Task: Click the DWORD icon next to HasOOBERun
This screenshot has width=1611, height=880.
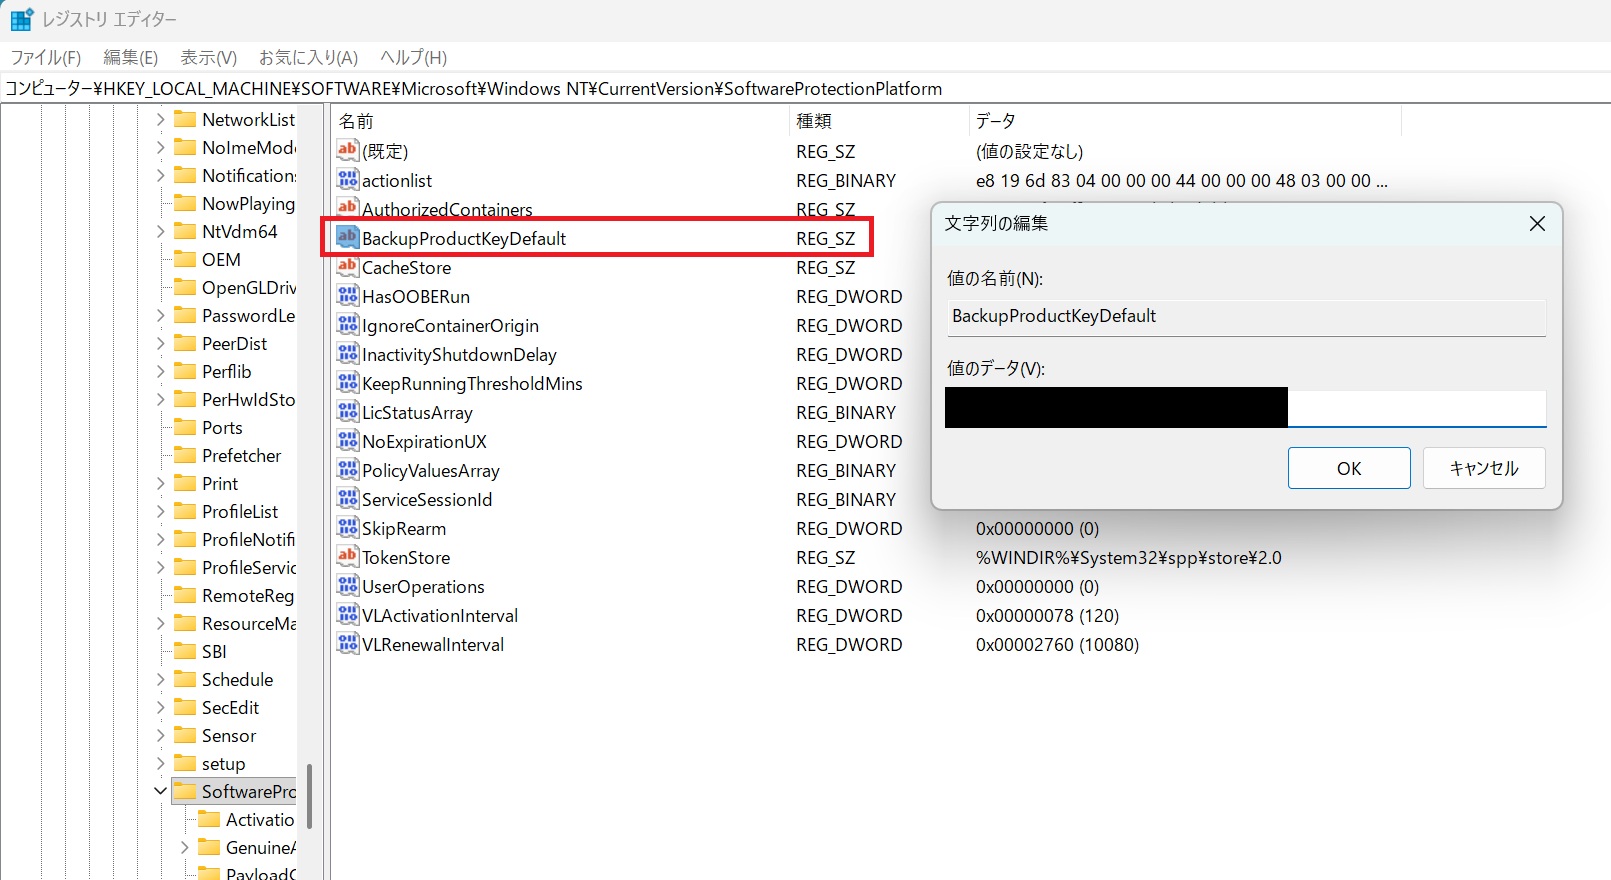Action: (x=347, y=296)
